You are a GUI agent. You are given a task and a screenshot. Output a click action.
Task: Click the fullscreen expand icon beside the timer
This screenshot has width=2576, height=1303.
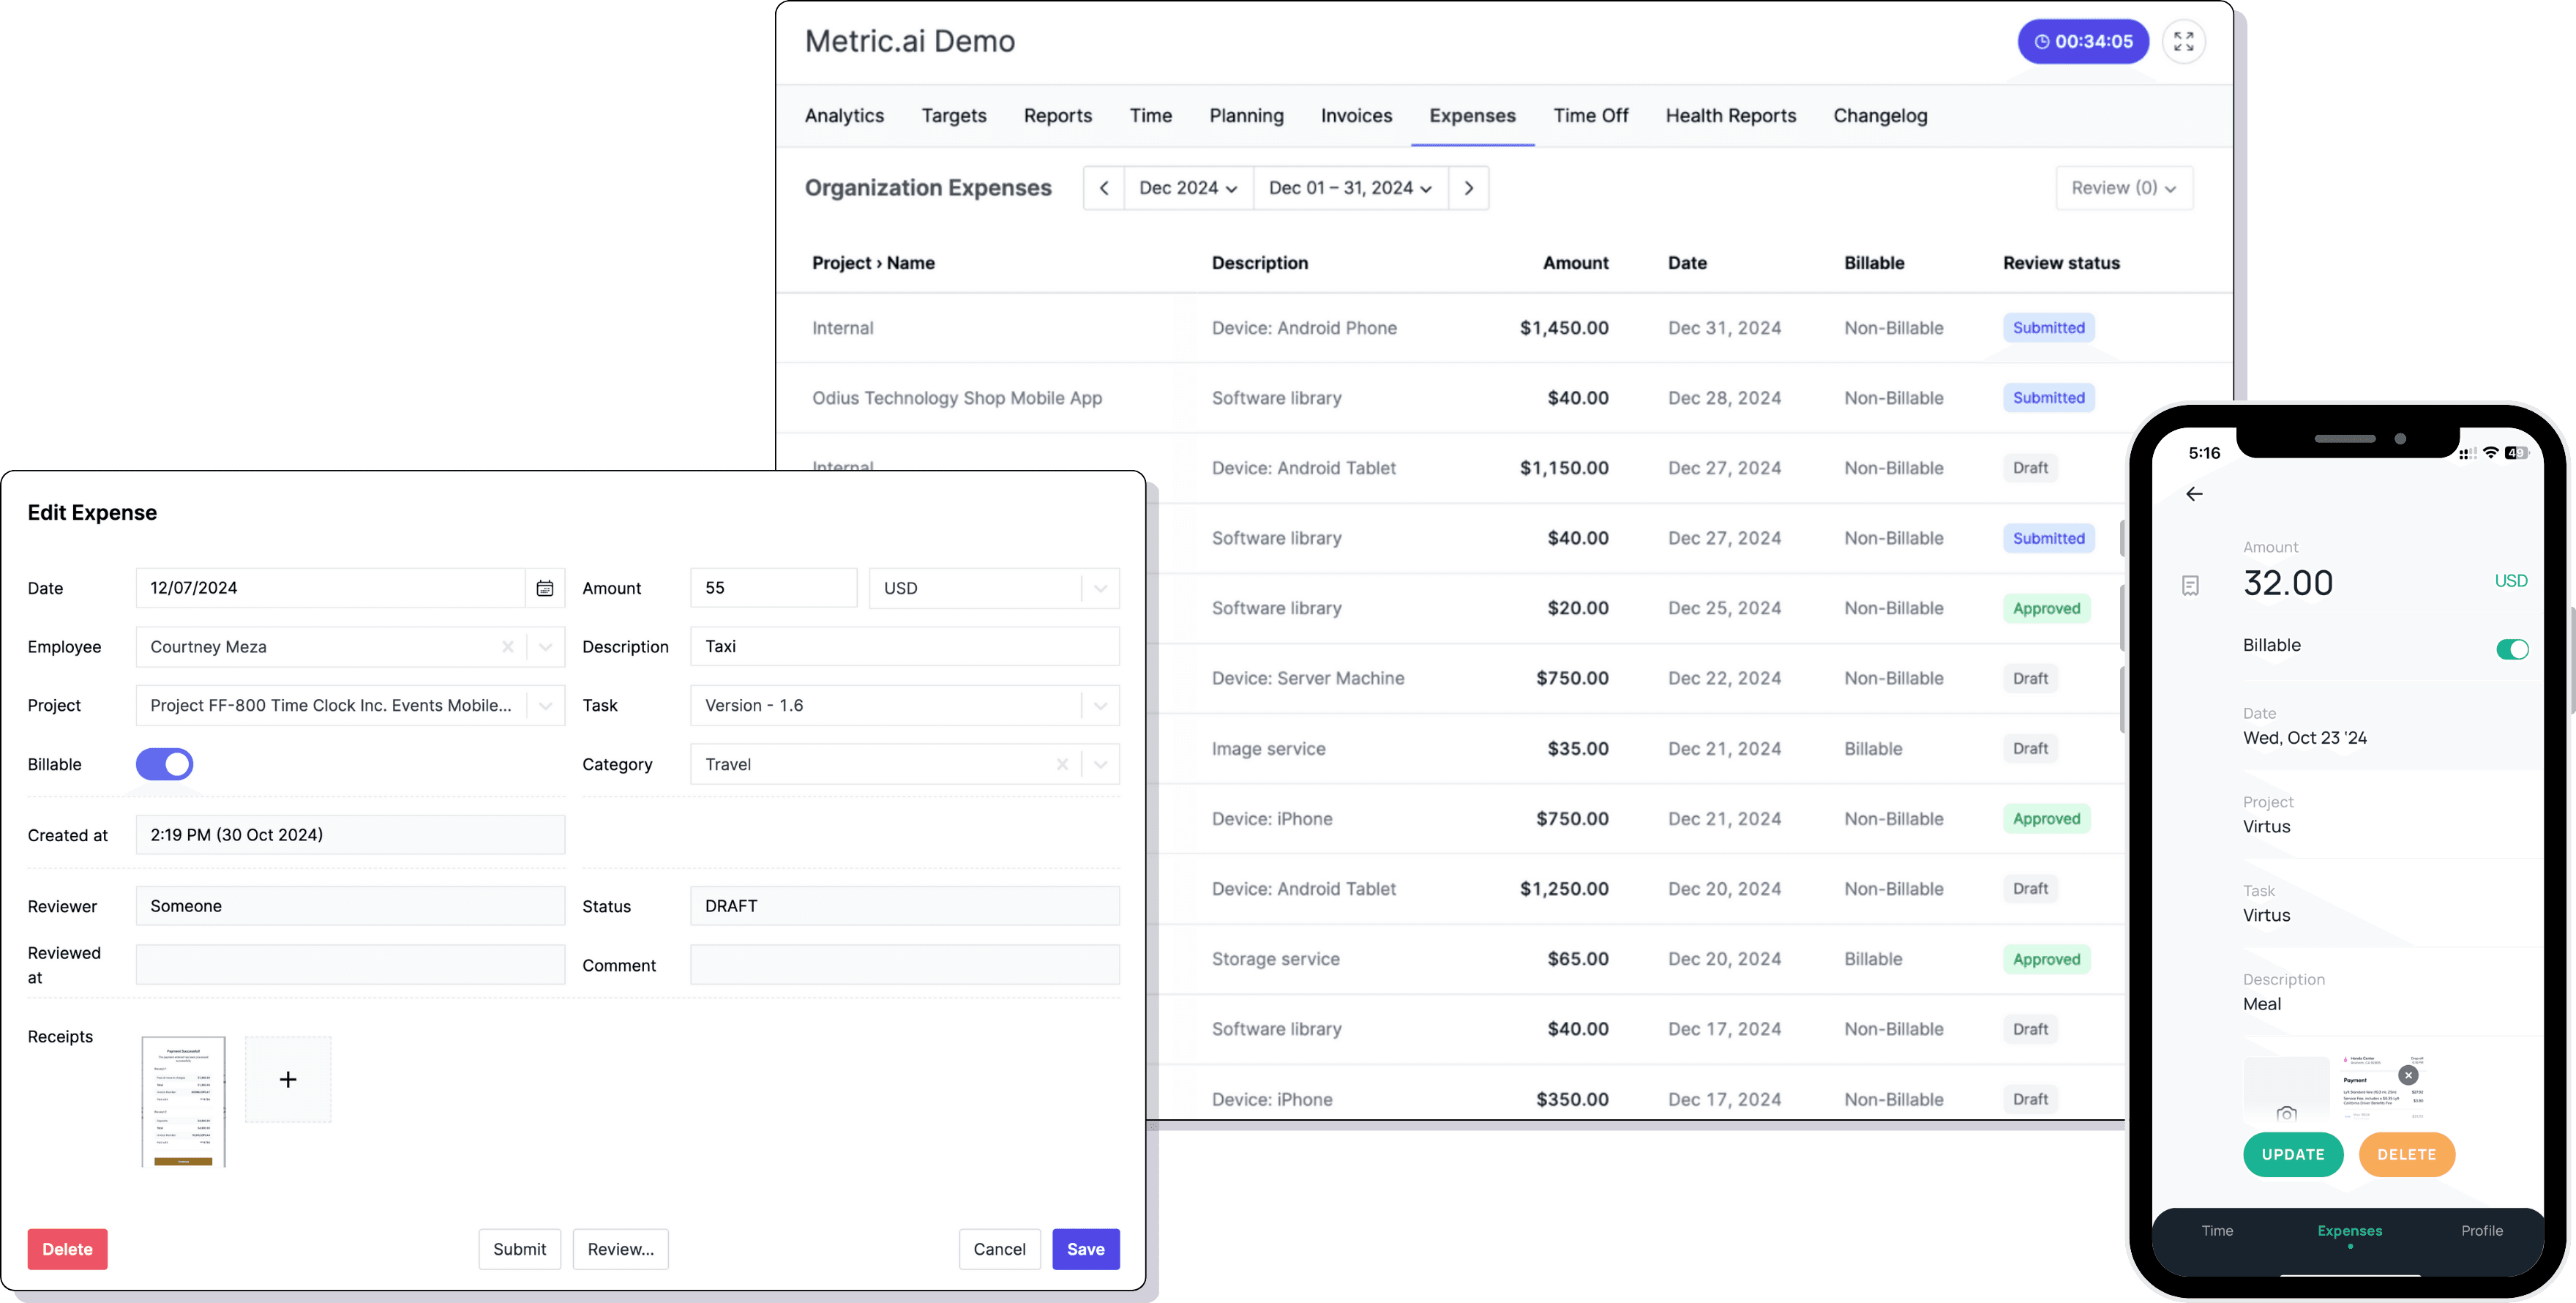pyautogui.click(x=2185, y=41)
